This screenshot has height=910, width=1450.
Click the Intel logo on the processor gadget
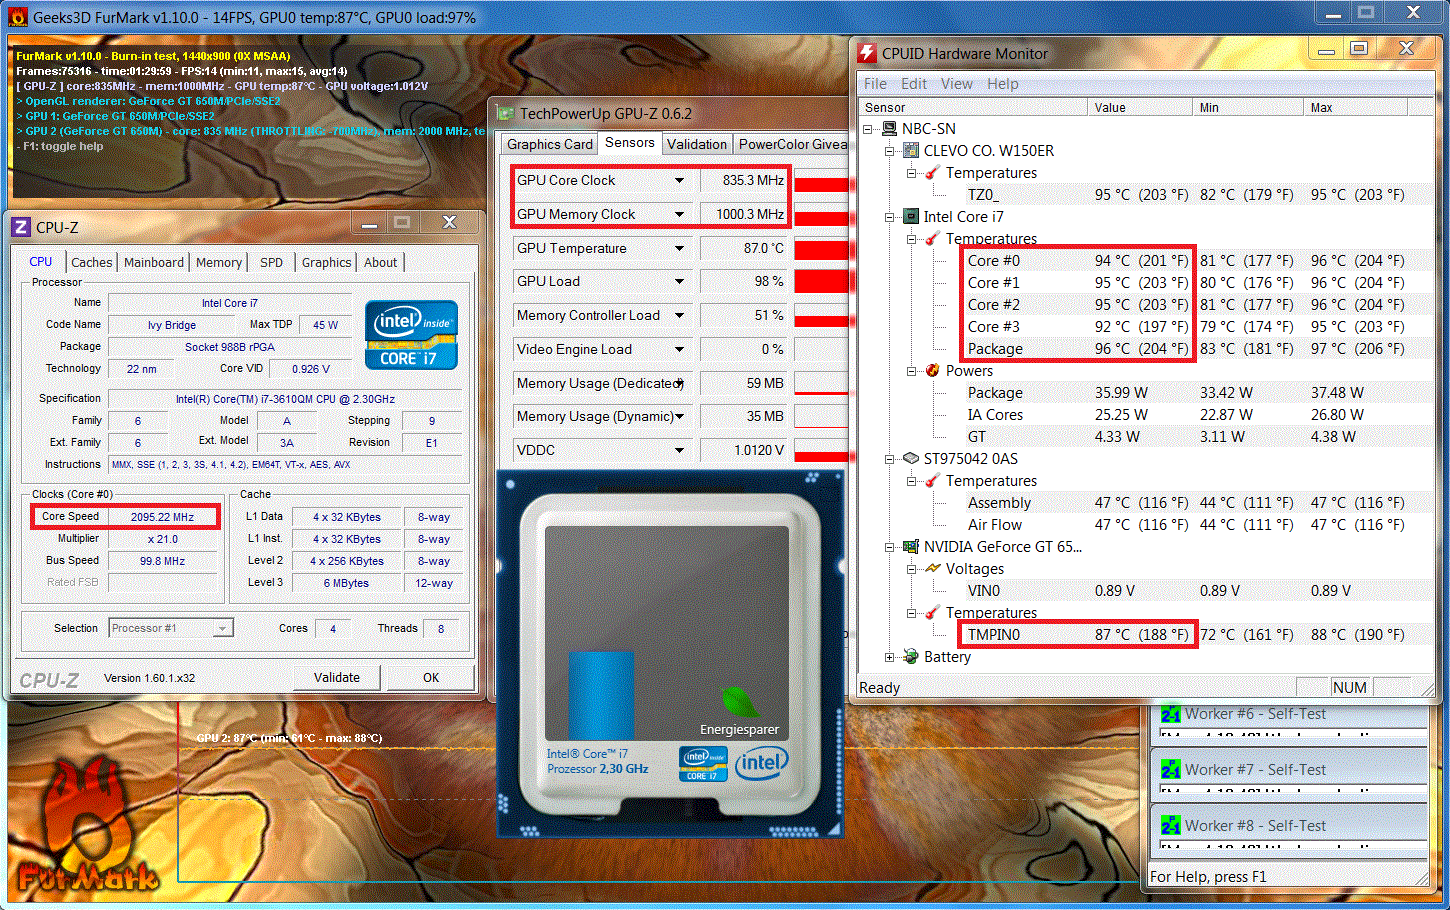click(761, 764)
